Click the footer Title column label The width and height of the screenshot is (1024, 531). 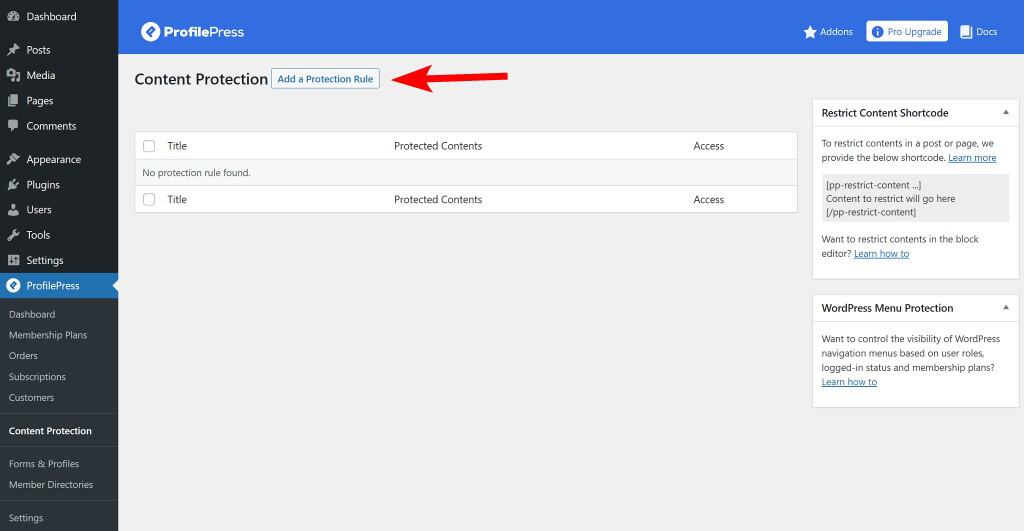[177, 199]
